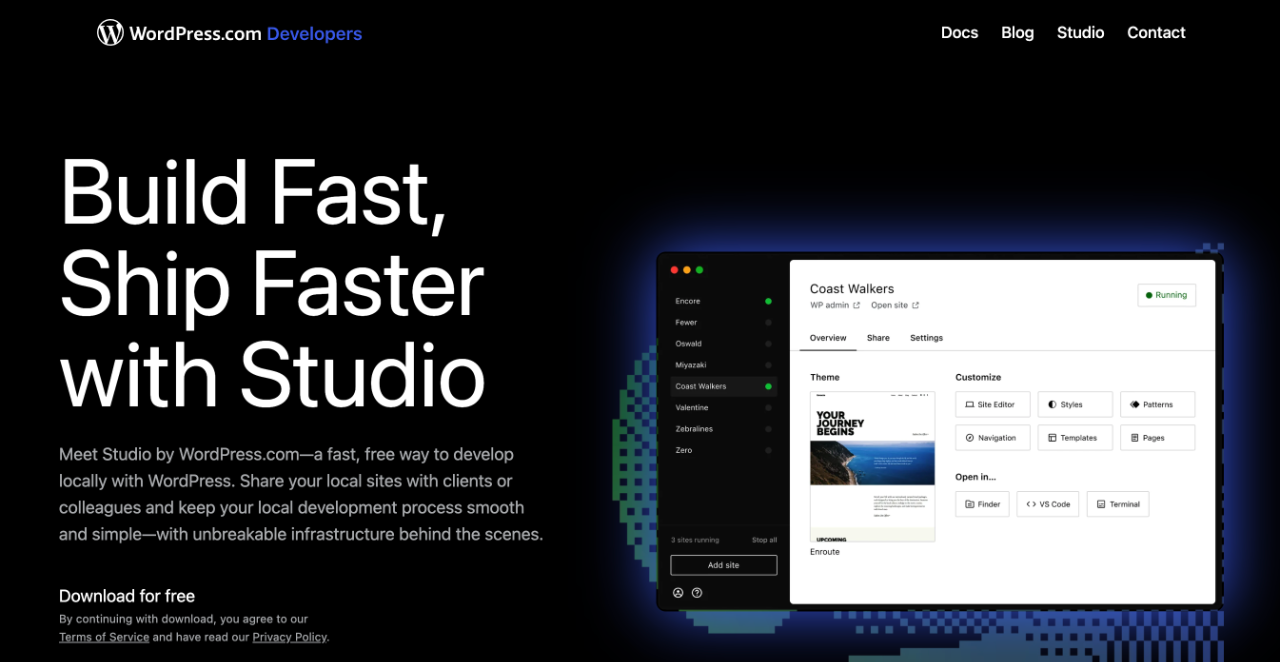
Task: Toggle the Encore site running status dot
Action: [x=768, y=301]
